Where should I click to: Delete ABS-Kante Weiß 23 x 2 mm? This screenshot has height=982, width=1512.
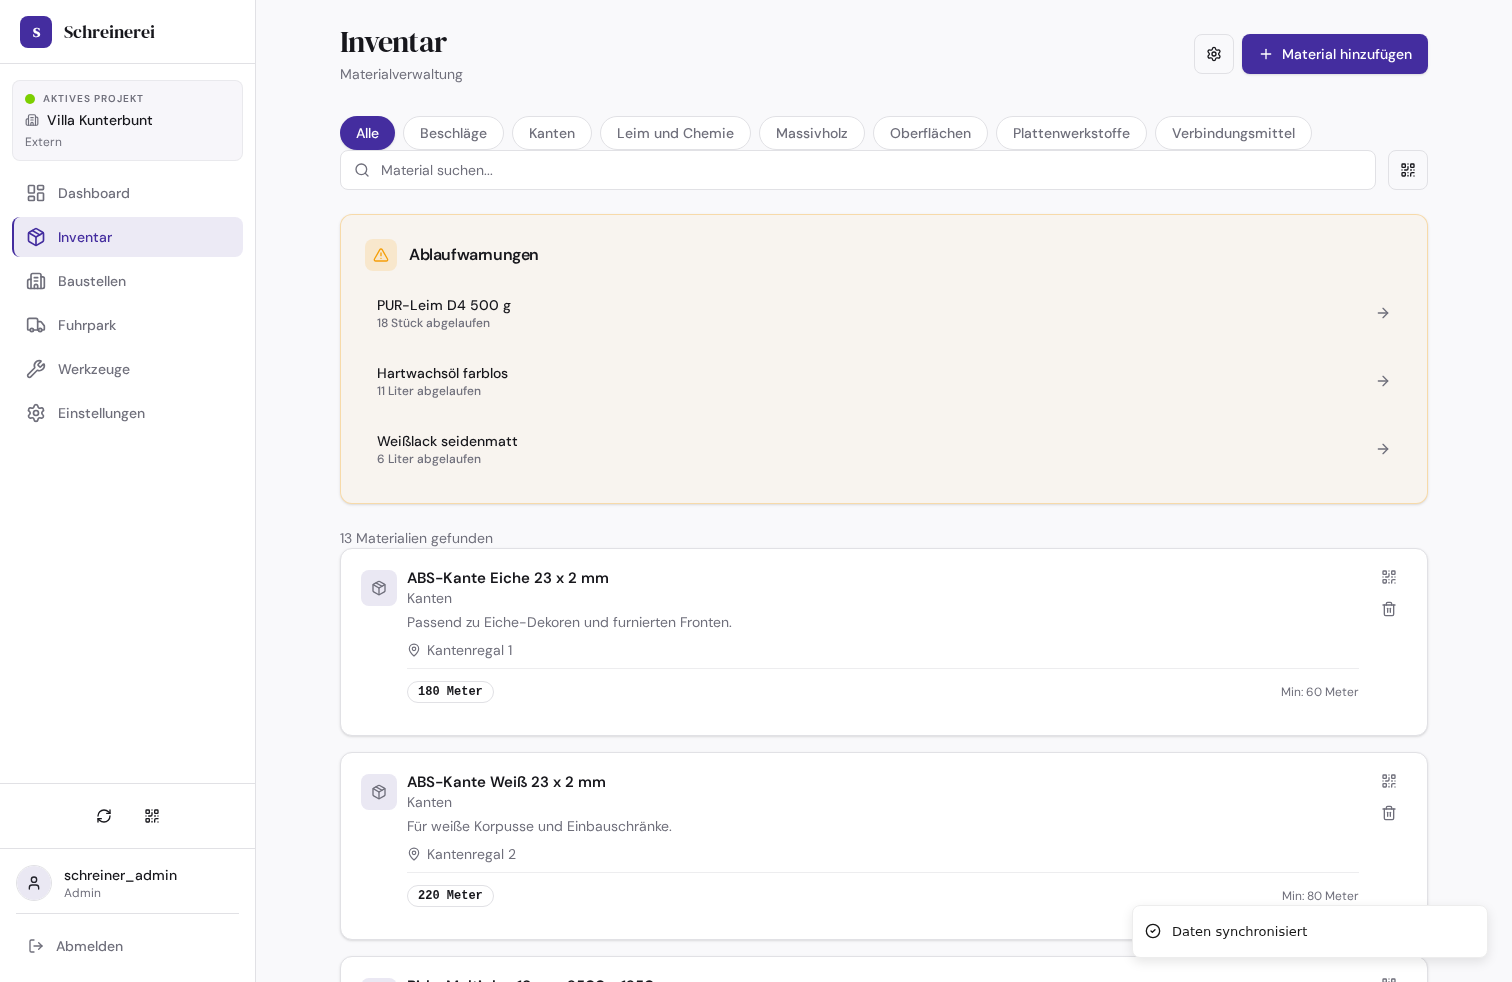[1389, 813]
